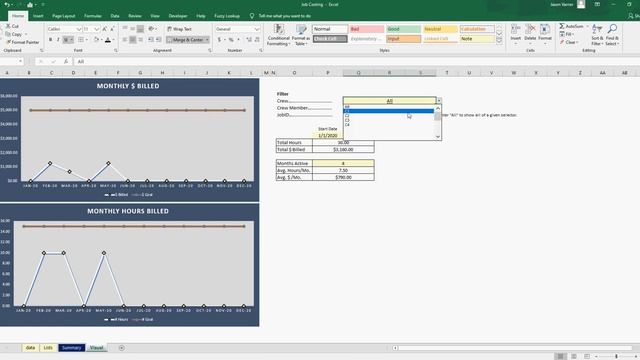Click the AutoSum sigma icon
The width and height of the screenshot is (640, 360).
tap(562, 26)
